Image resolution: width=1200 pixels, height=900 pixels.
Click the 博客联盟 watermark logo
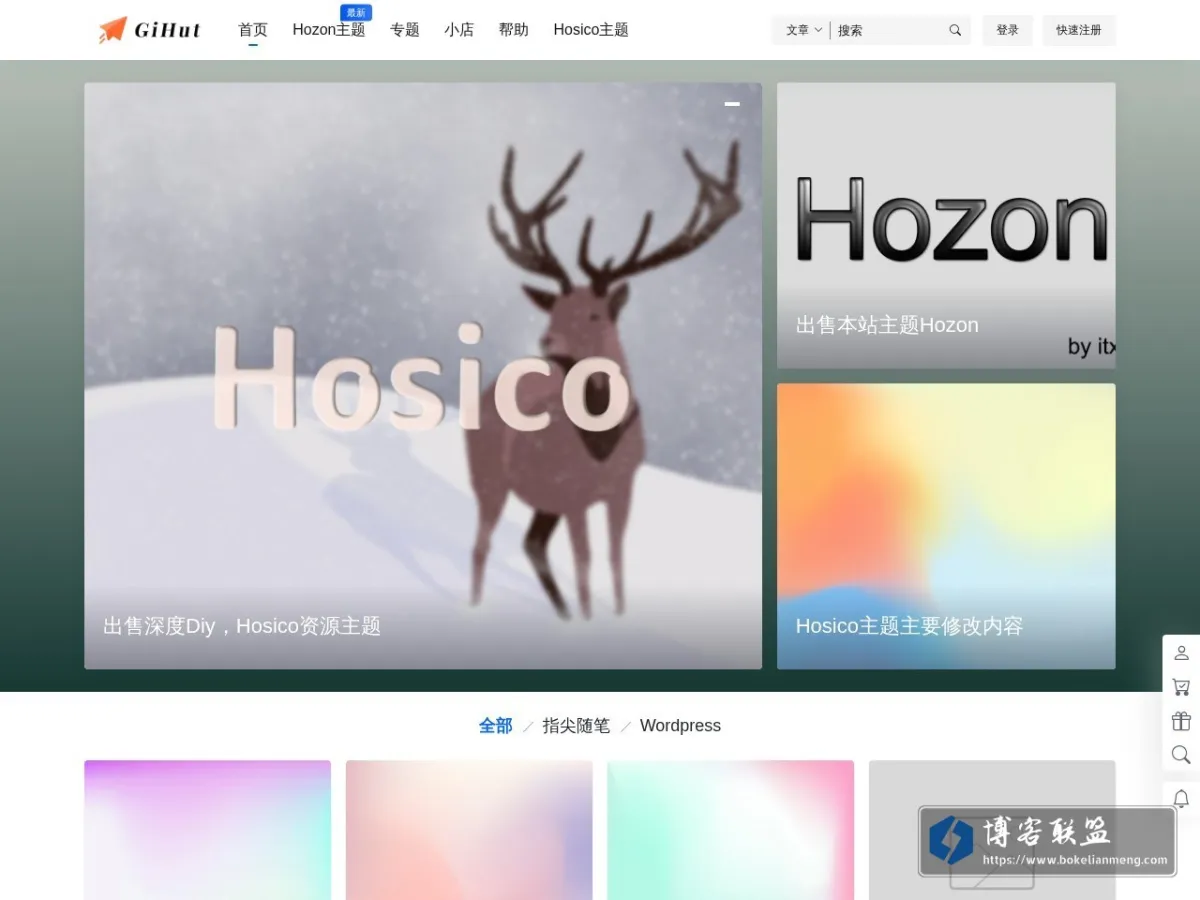tap(1047, 841)
